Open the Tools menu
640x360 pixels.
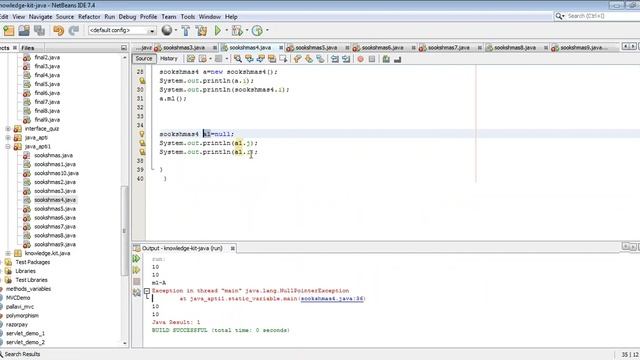coord(188,17)
